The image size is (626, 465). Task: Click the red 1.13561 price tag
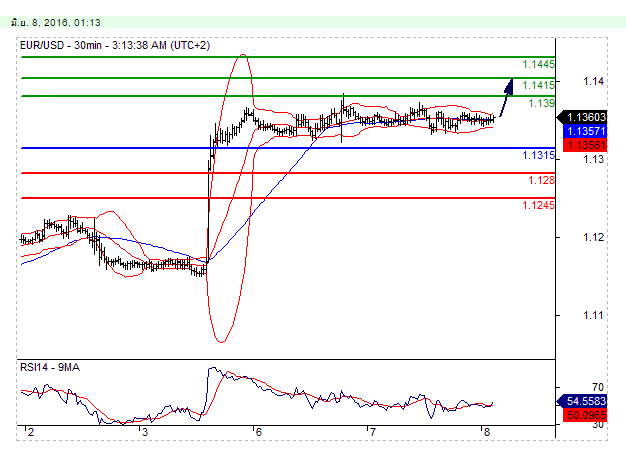pos(585,145)
